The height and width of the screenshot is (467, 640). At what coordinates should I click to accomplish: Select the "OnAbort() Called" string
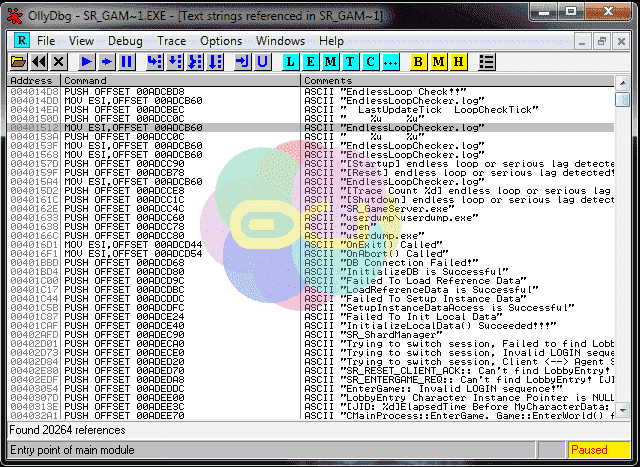coord(376,254)
